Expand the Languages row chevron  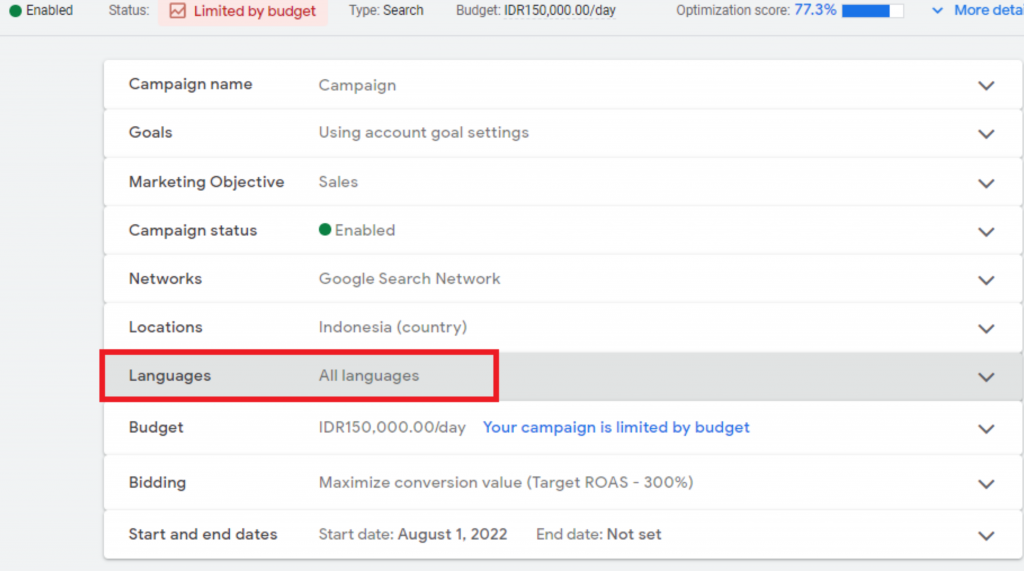point(986,377)
